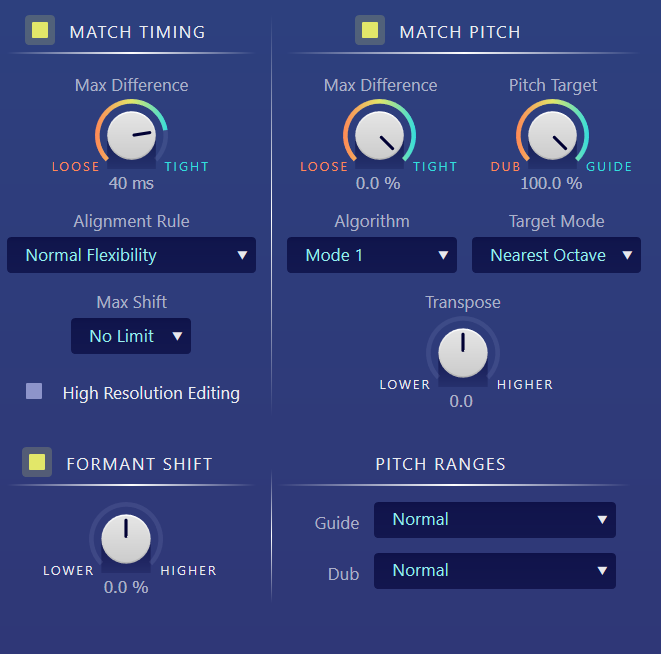Open the Target Mode Nearest Octave dropdown

pyautogui.click(x=556, y=255)
